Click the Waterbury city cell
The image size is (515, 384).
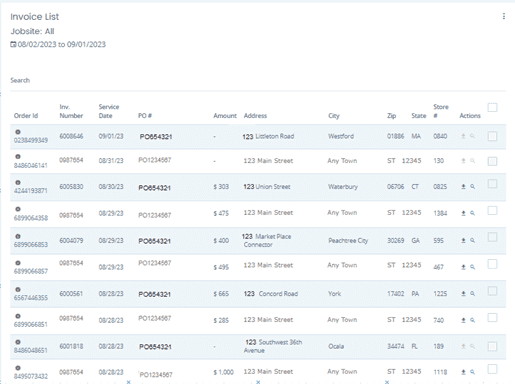point(343,187)
